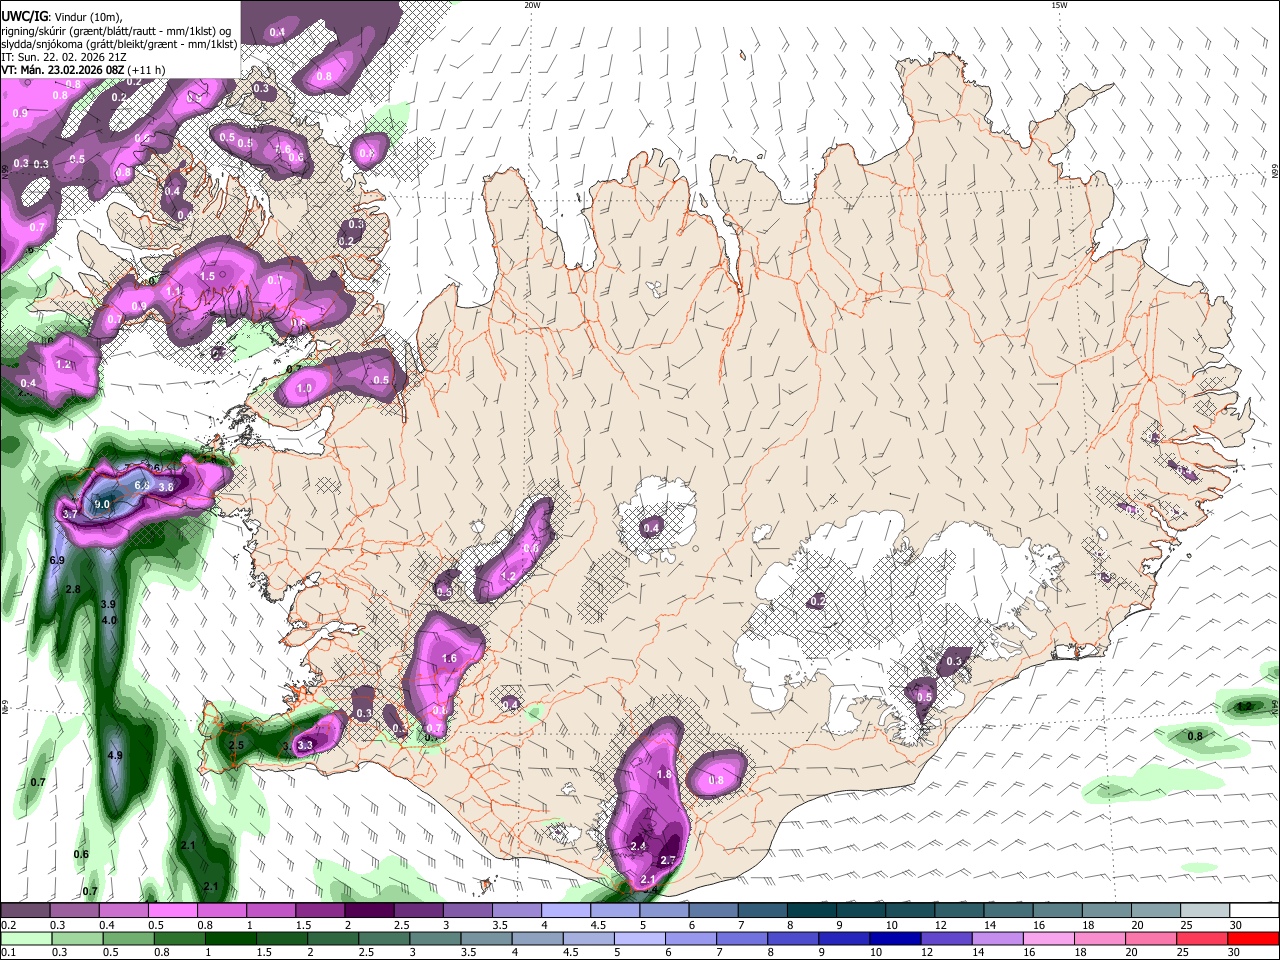Click the 1.2 value in the far eastern rain patch
Image resolution: width=1280 pixels, height=960 pixels.
point(1244,707)
